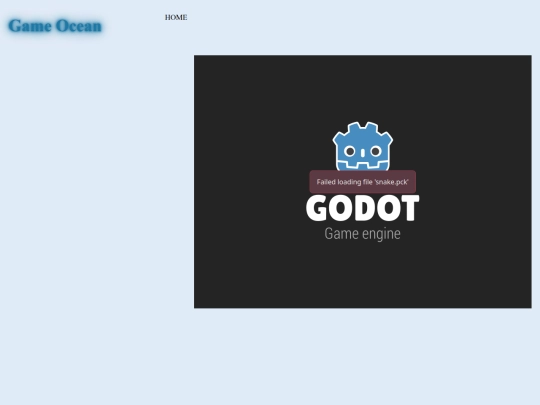
Task: Click the GODOT wordmark in the game canvas
Action: click(x=363, y=208)
